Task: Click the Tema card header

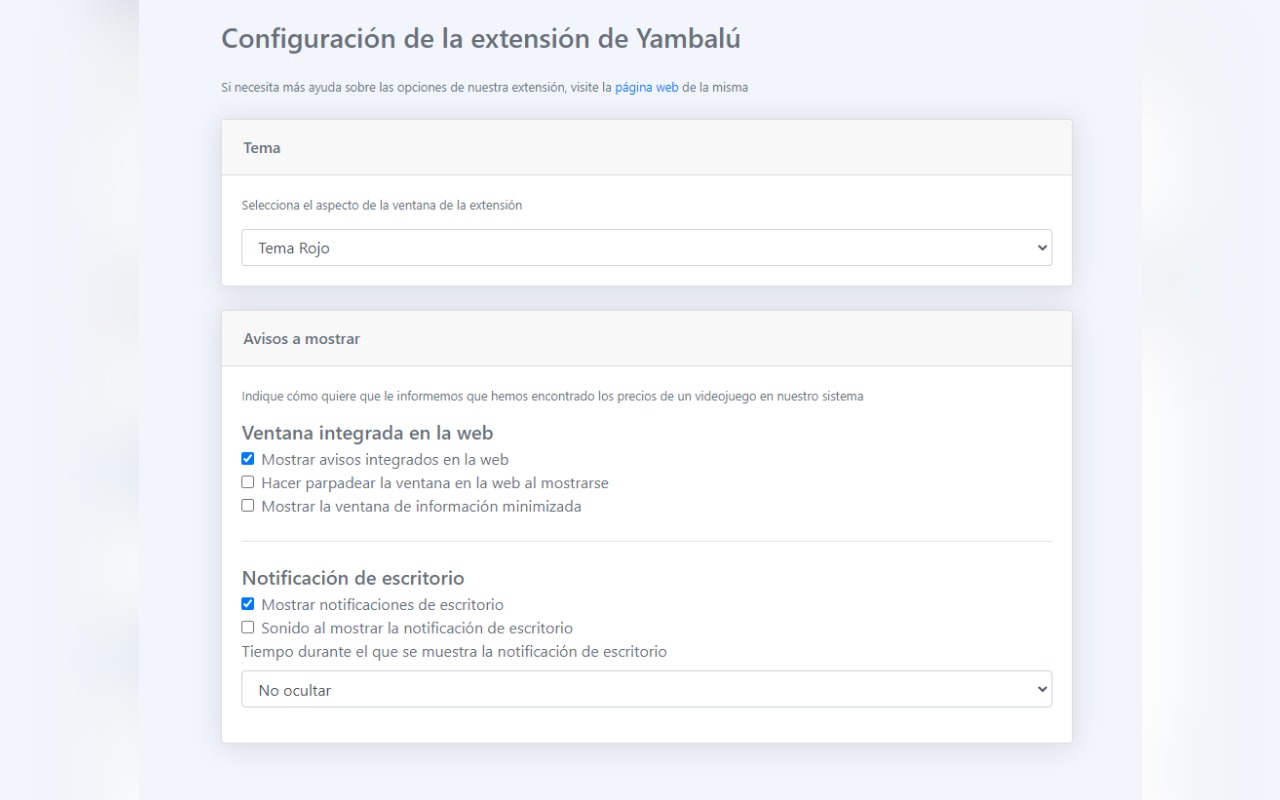Action: 646,148
